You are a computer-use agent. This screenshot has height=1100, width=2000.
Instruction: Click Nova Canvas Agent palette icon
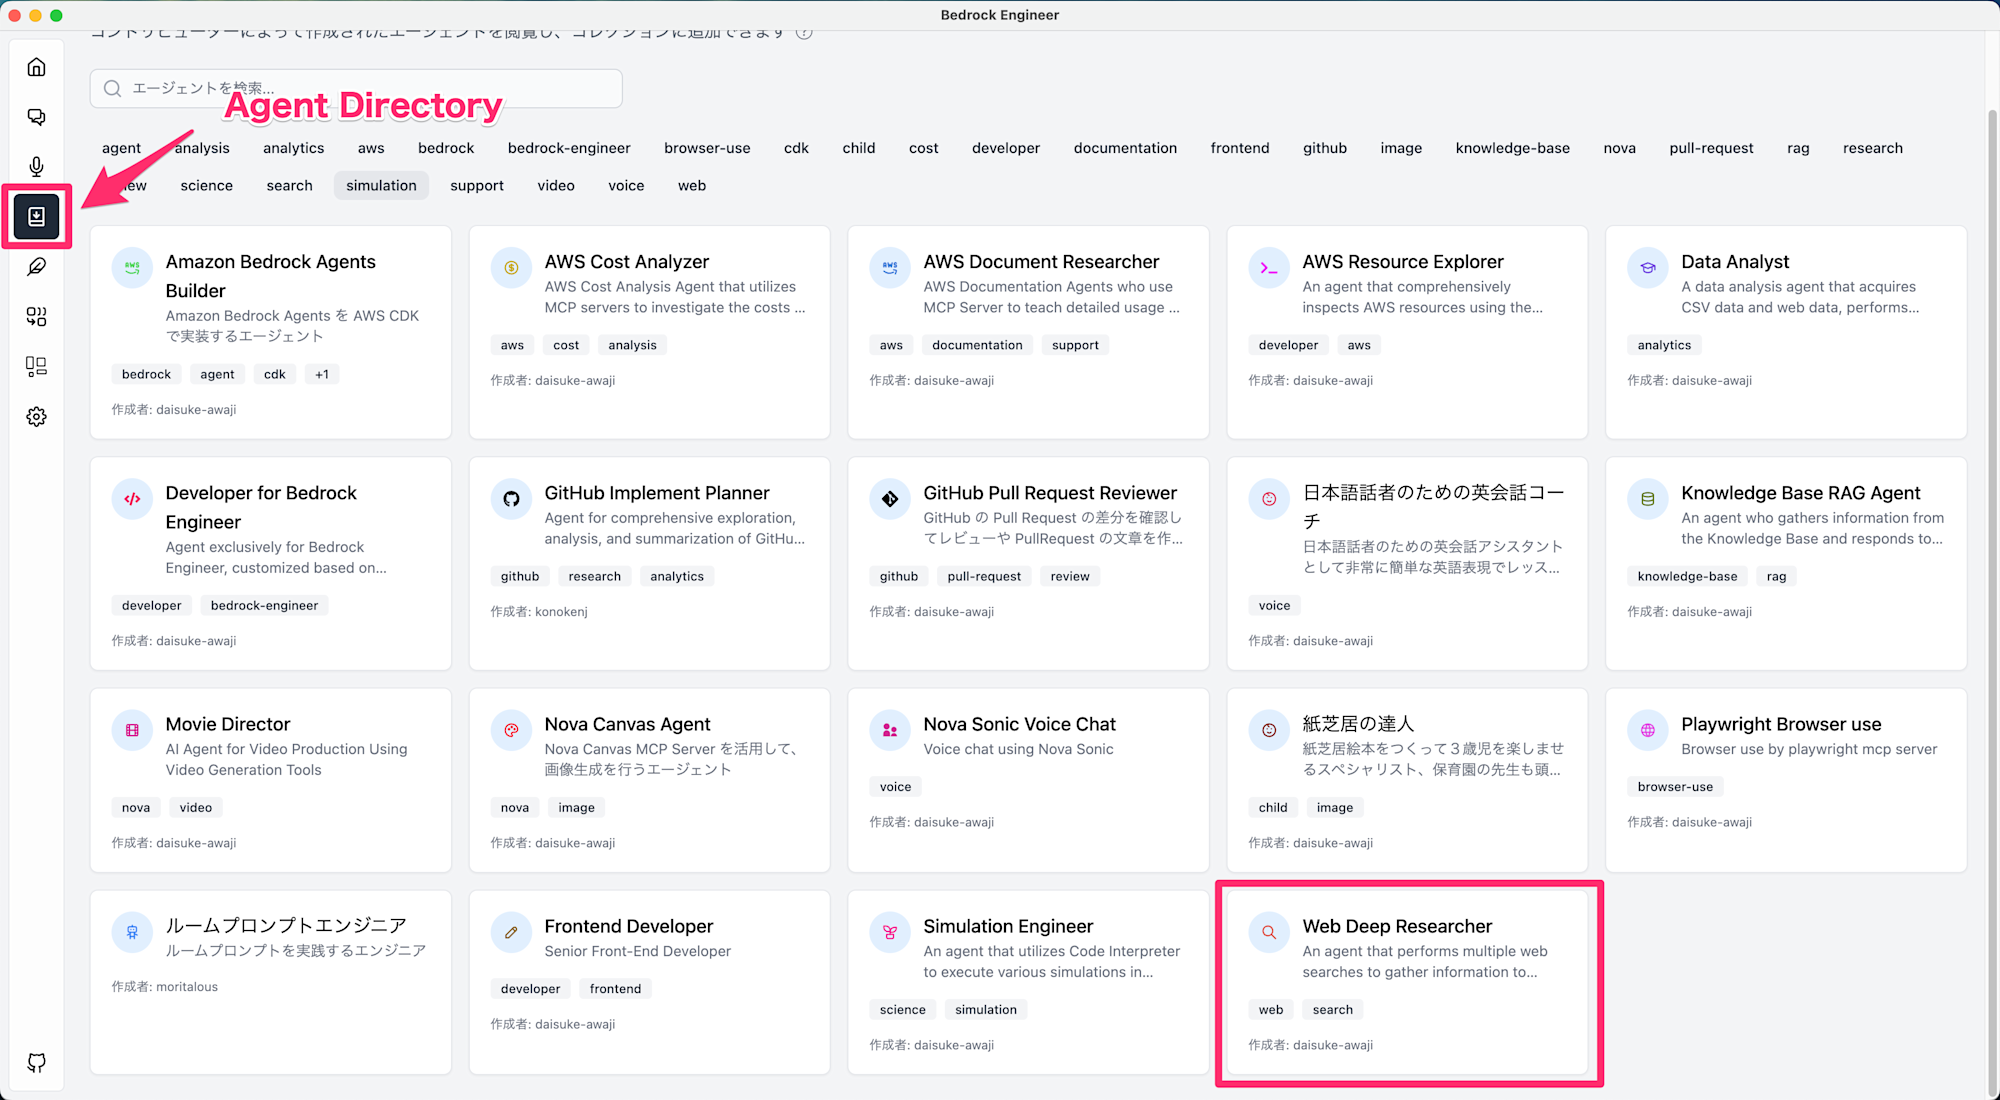tap(511, 730)
